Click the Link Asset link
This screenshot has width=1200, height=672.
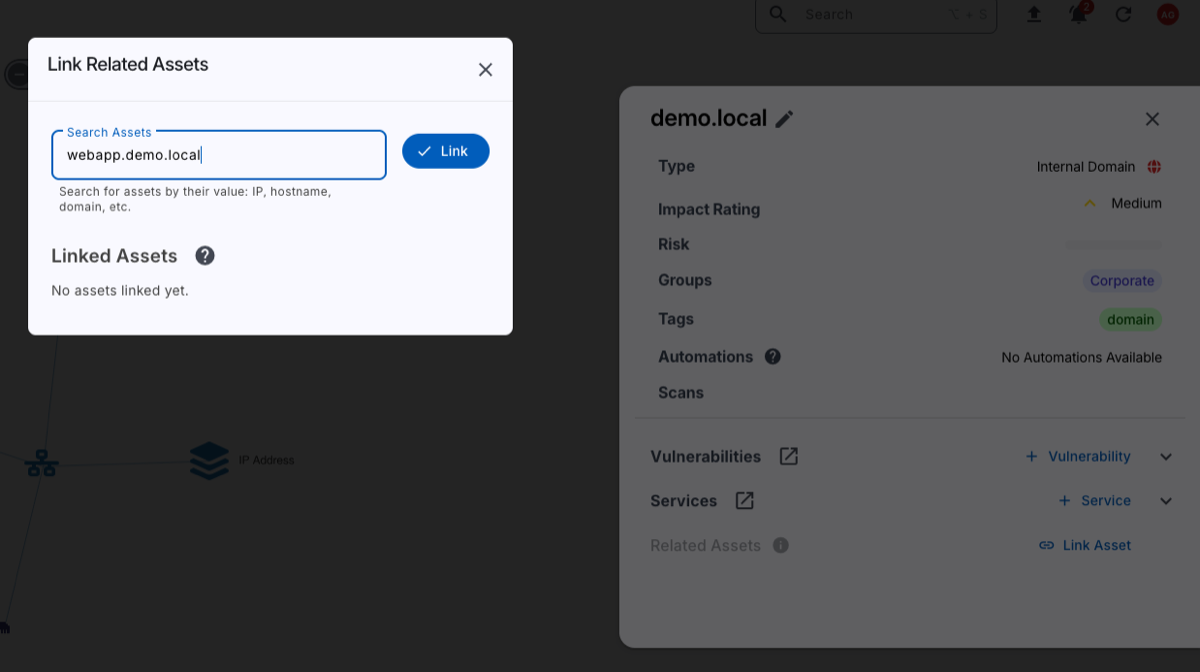[x=1085, y=545]
